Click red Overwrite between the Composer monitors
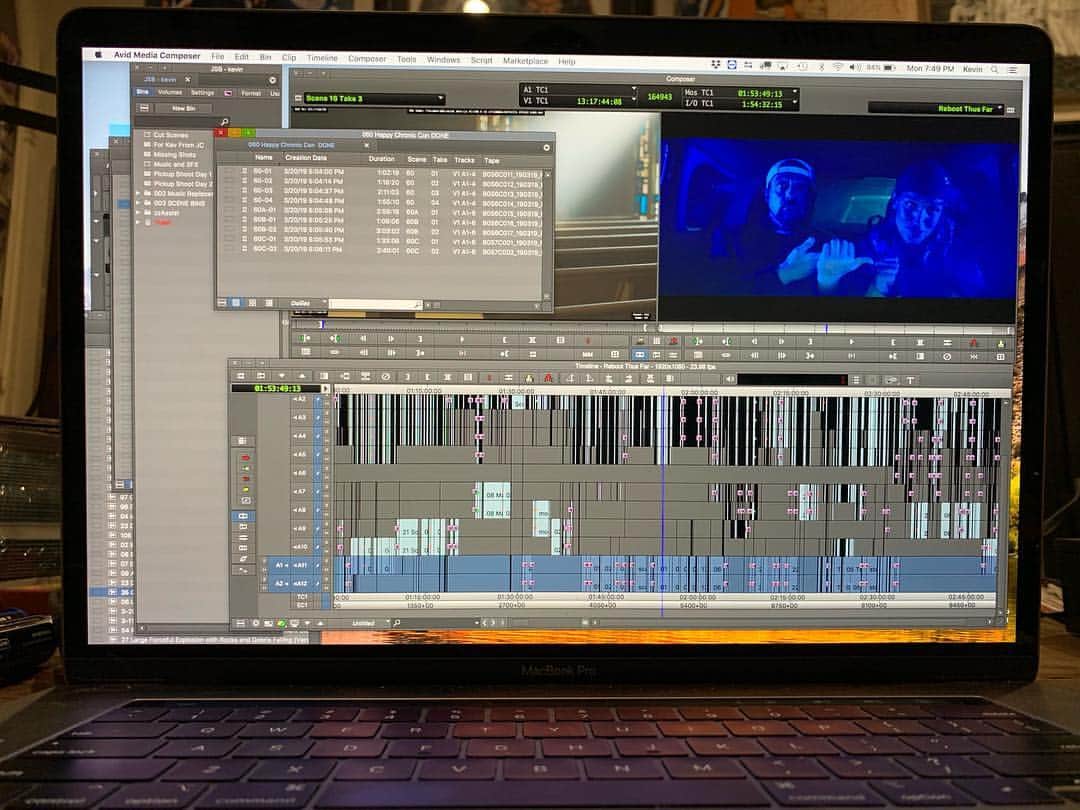This screenshot has height=810, width=1080. (x=673, y=342)
